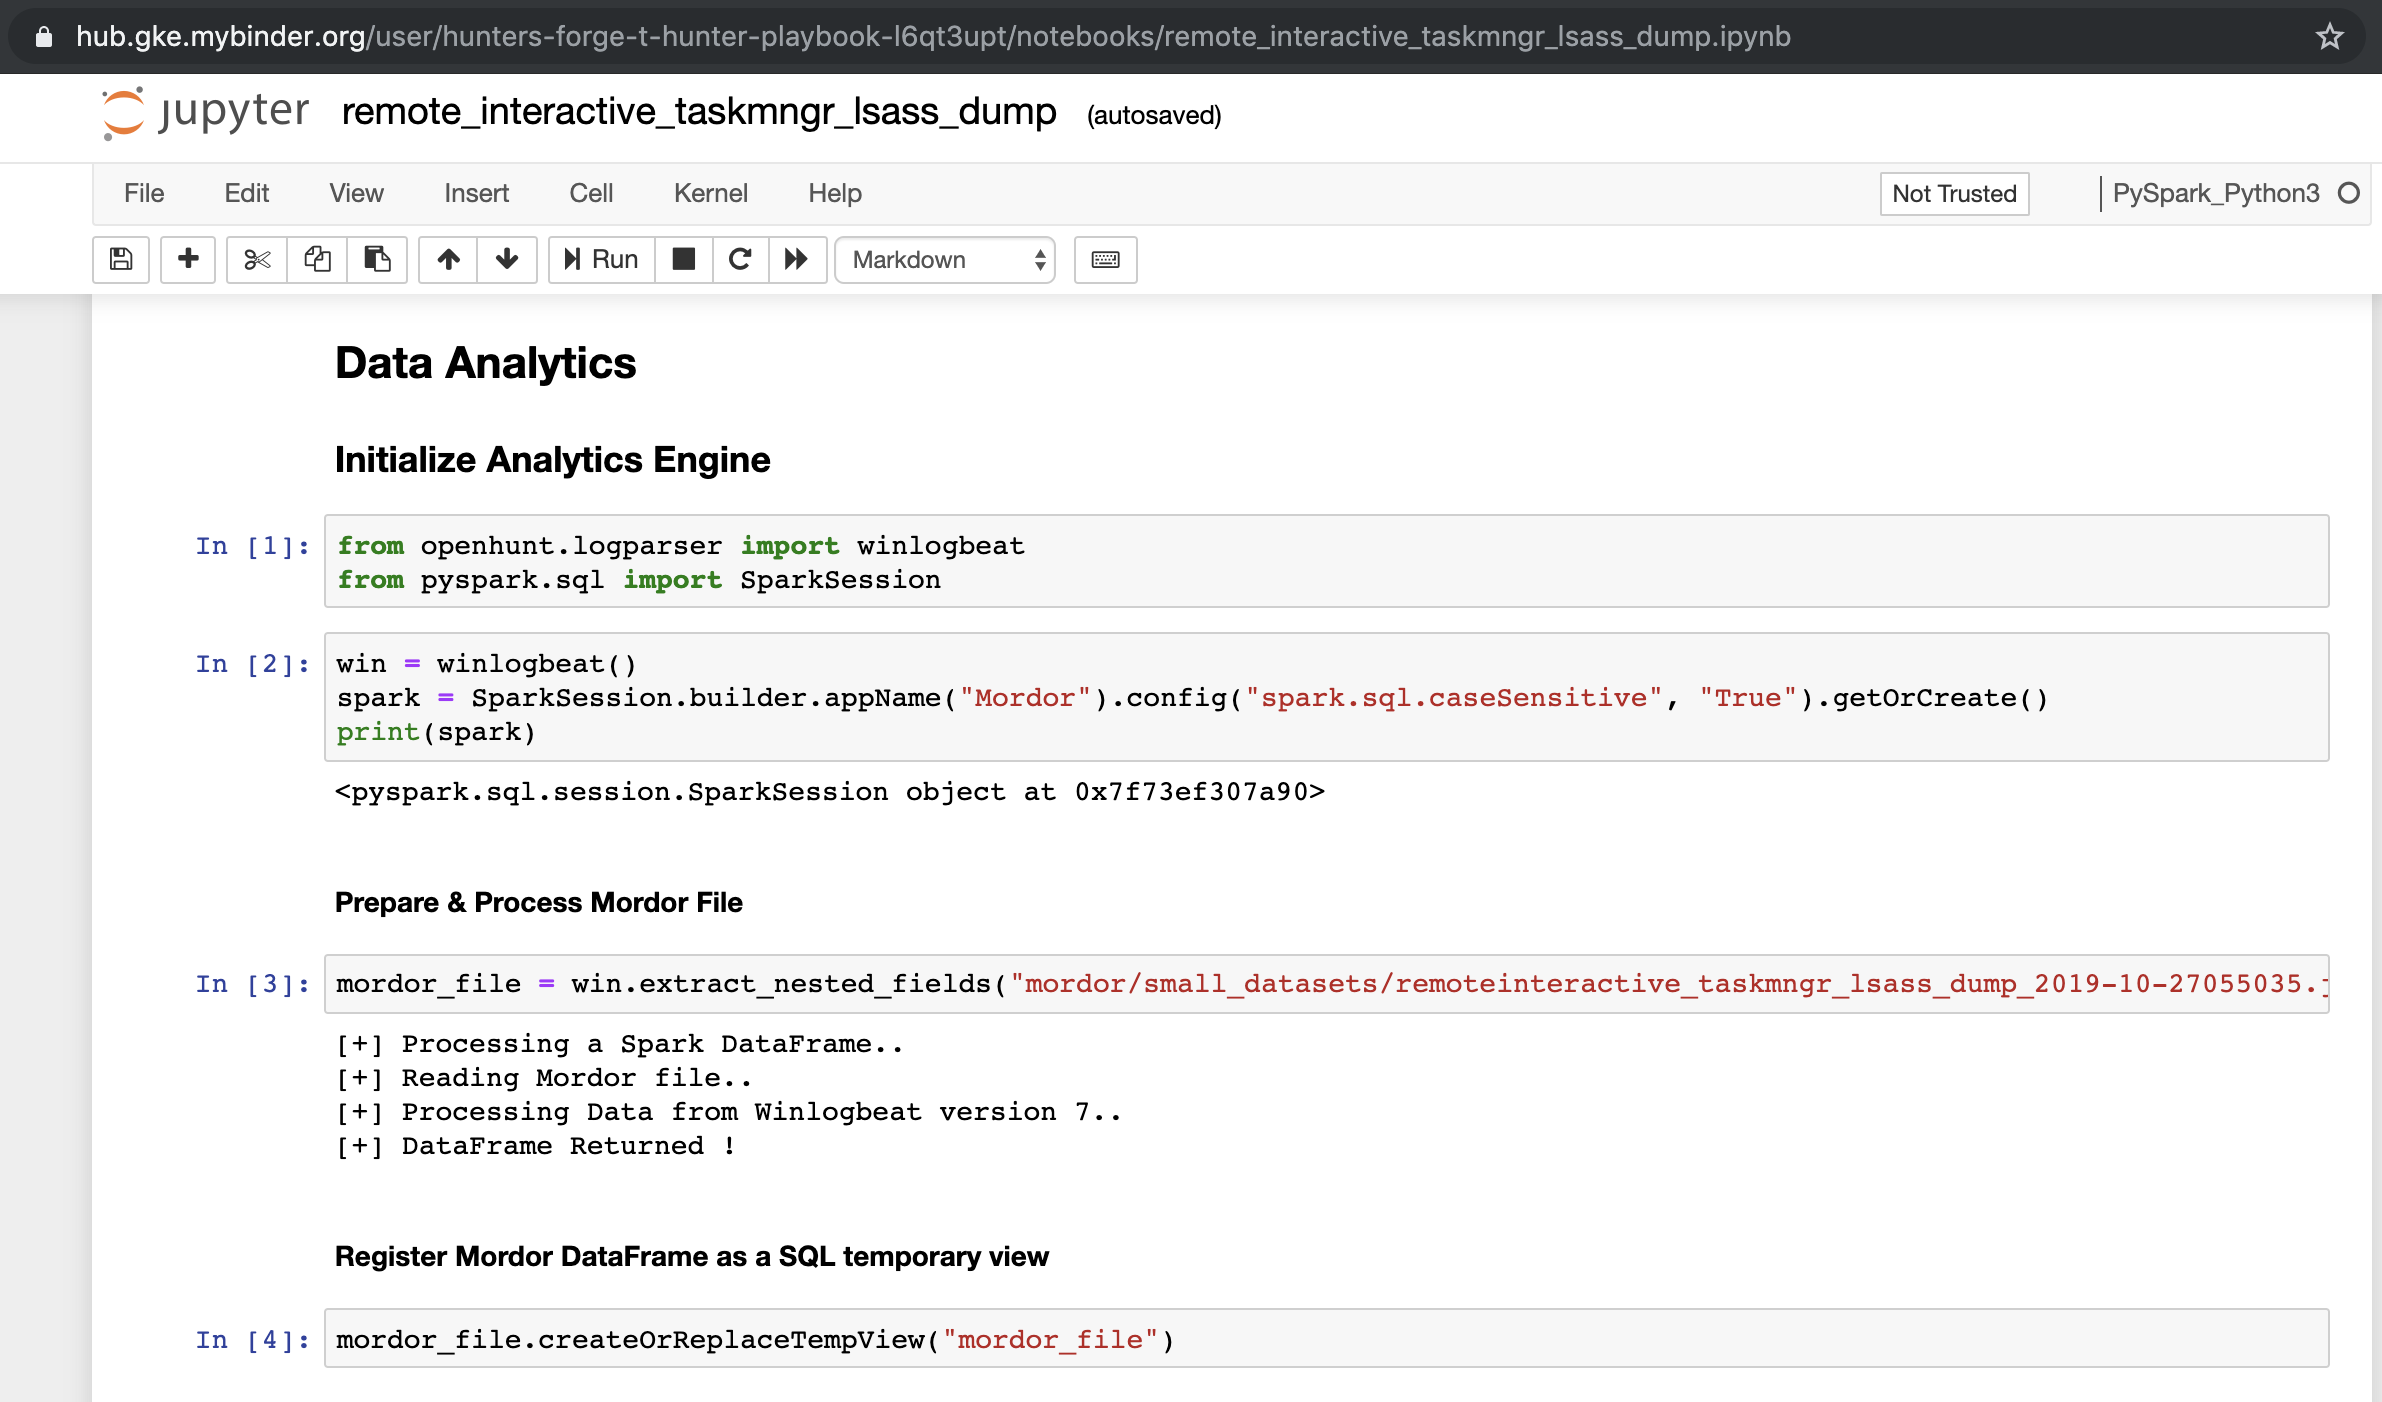Restart the kernel
This screenshot has height=1402, width=2382.
point(740,260)
